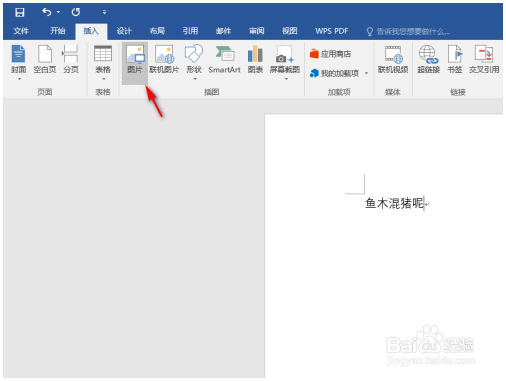
Task: Go to the 引用 tab
Action: 190,31
